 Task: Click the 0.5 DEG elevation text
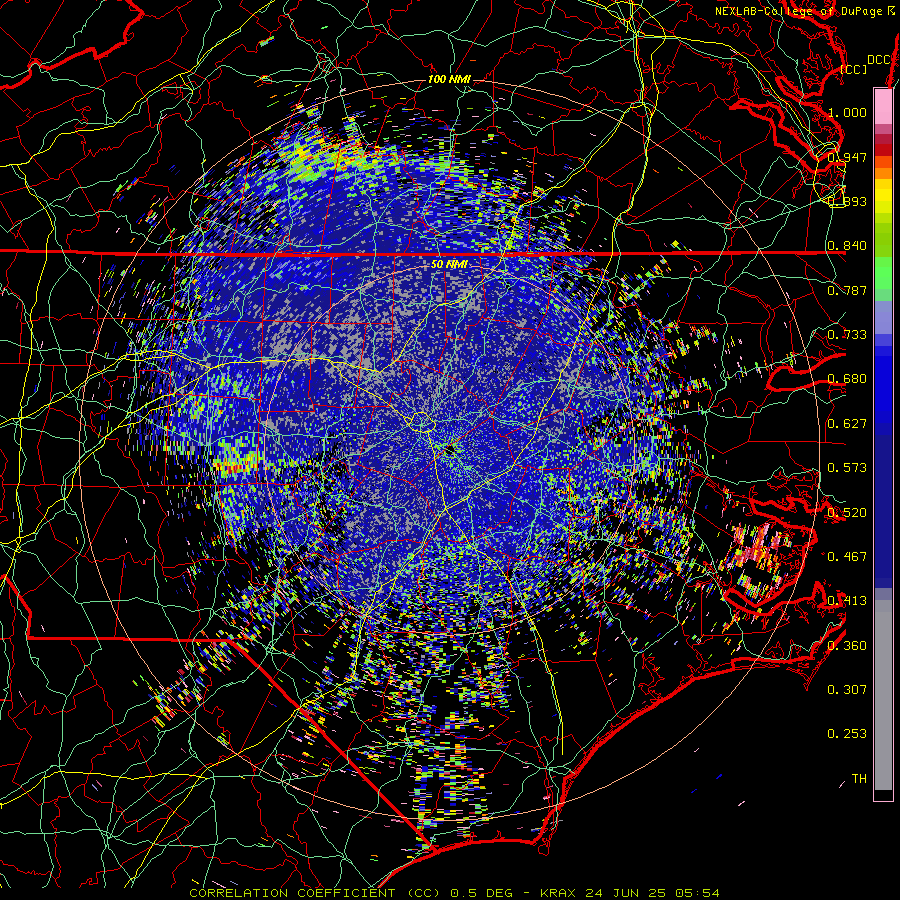coord(482,893)
